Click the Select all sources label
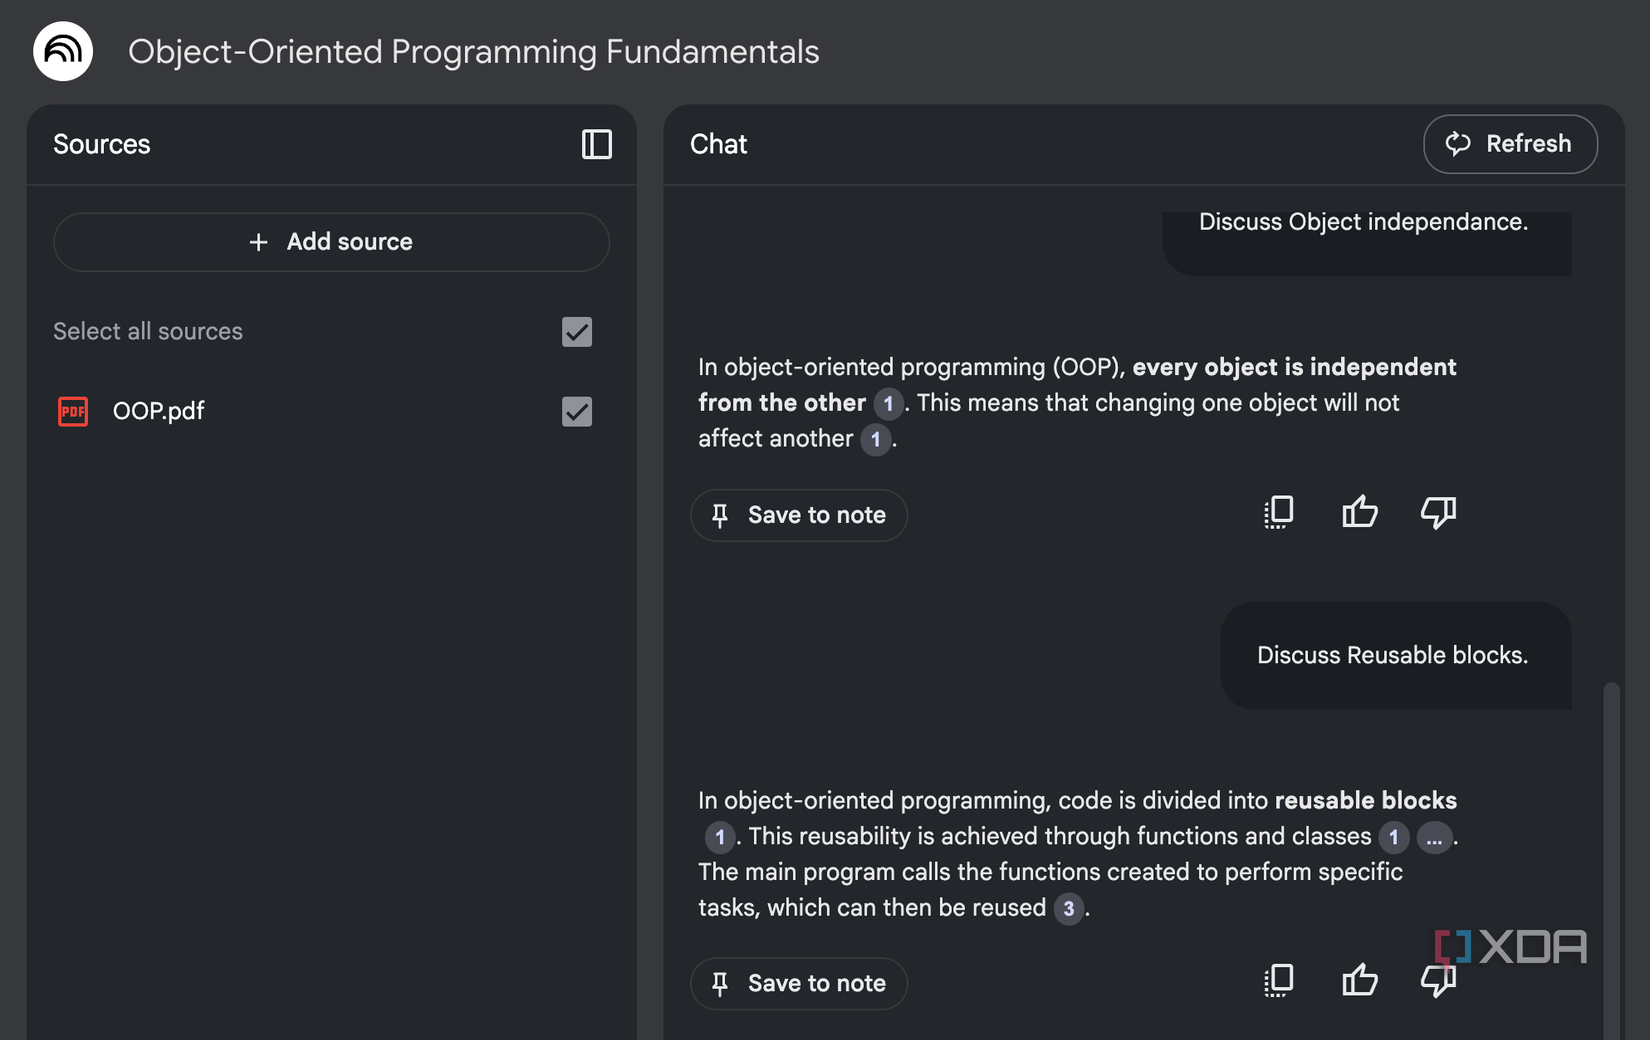Screen dimensions: 1650x1040 tap(148, 332)
